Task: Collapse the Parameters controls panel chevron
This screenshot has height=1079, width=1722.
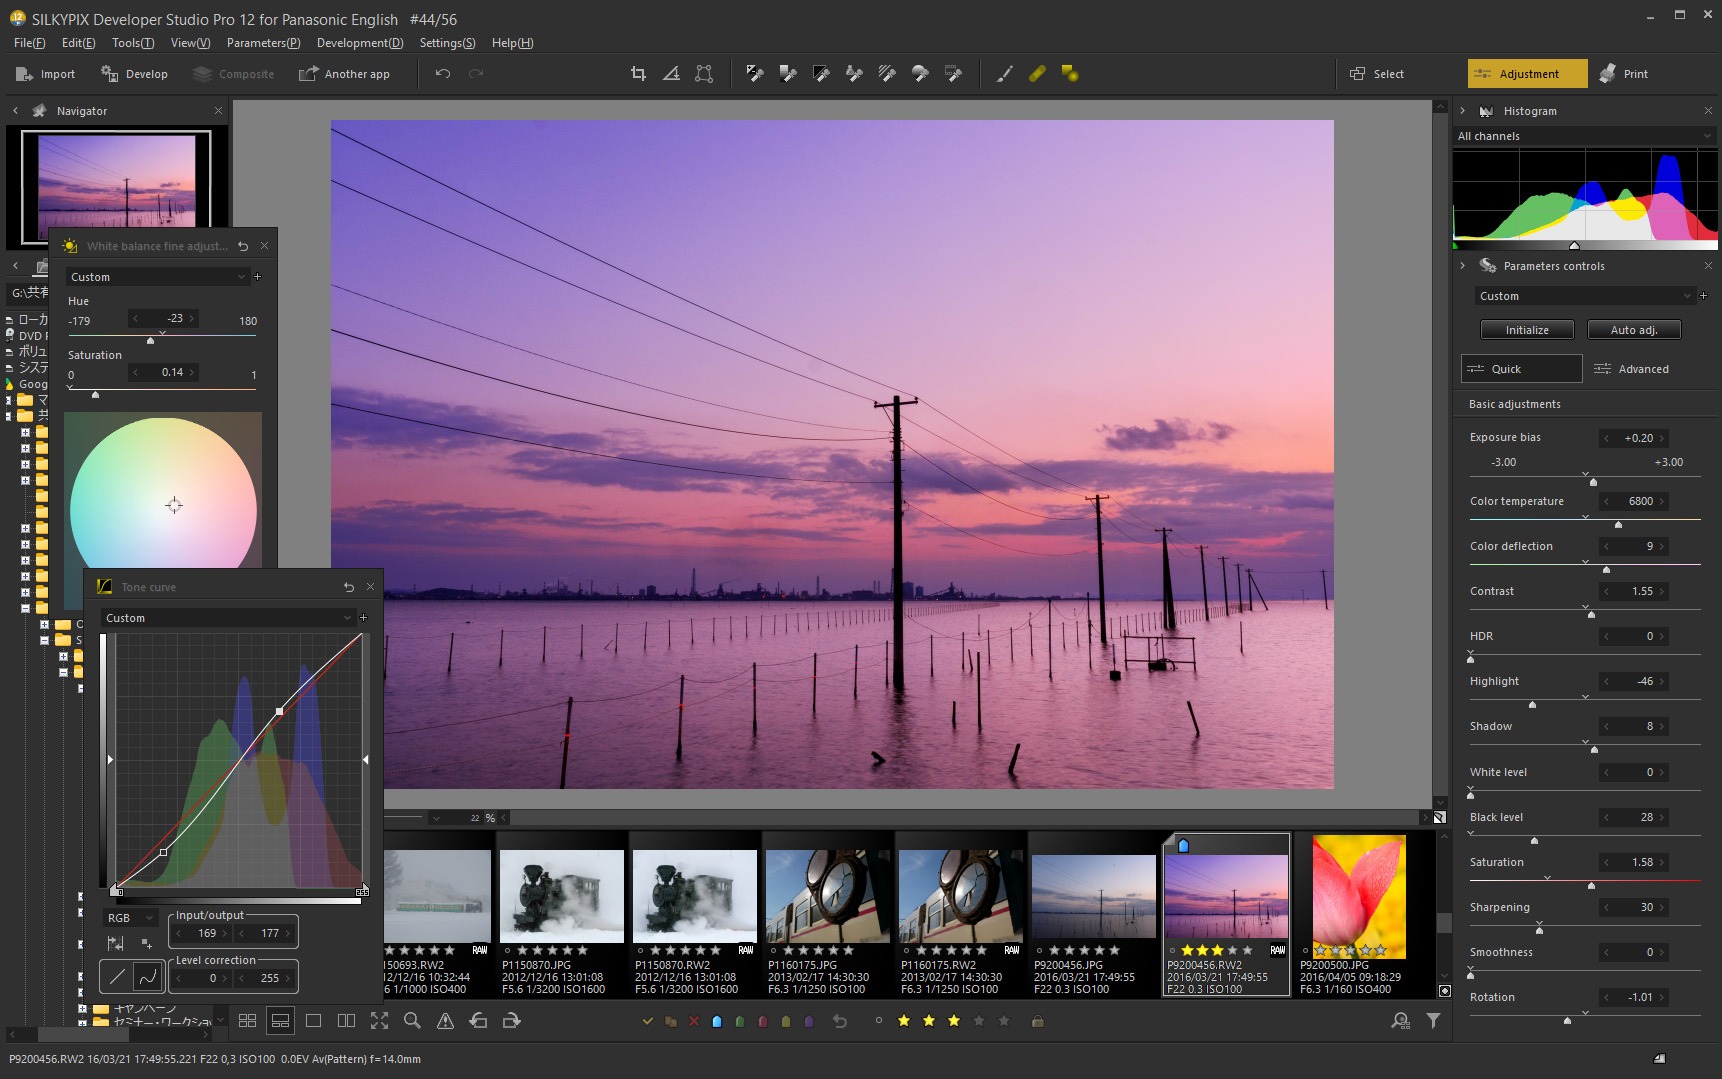Action: coord(1462,266)
